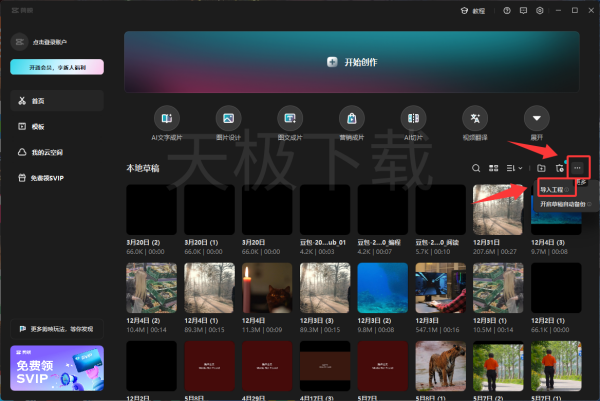
Task: Select the 营销成片 marketing video icon
Action: pyautogui.click(x=353, y=117)
